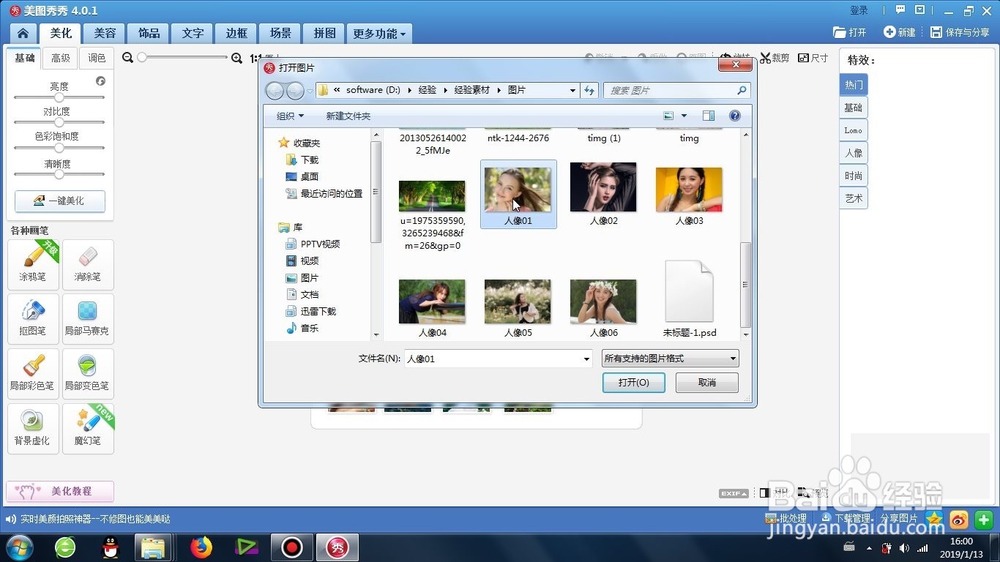Click 新建文件夹 new folder button
Image resolution: width=1000 pixels, height=562 pixels.
(x=348, y=116)
